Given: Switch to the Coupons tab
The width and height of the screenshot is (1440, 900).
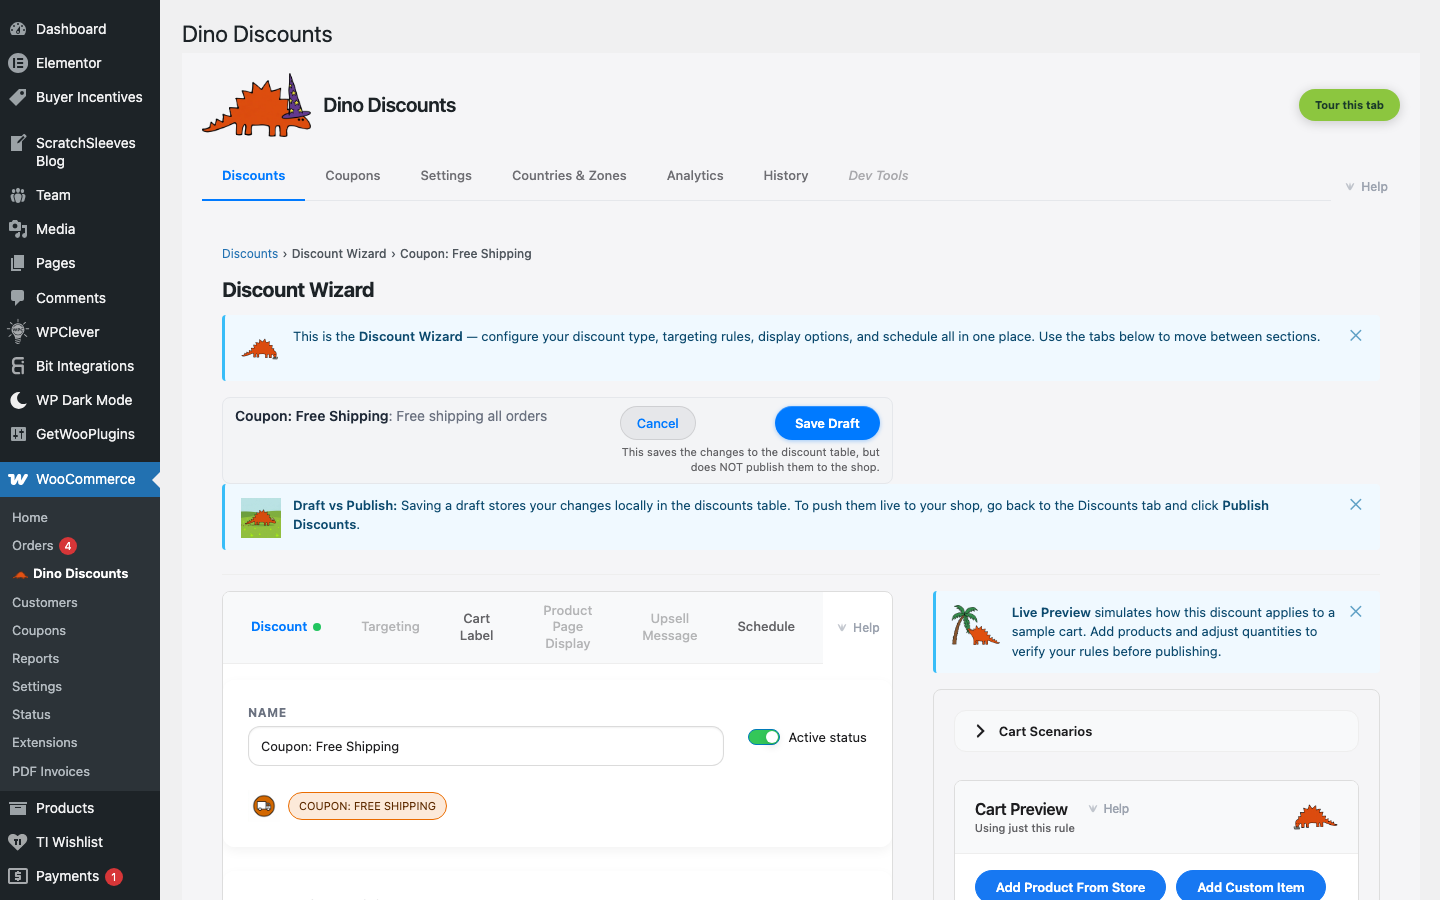Looking at the screenshot, I should [x=353, y=176].
